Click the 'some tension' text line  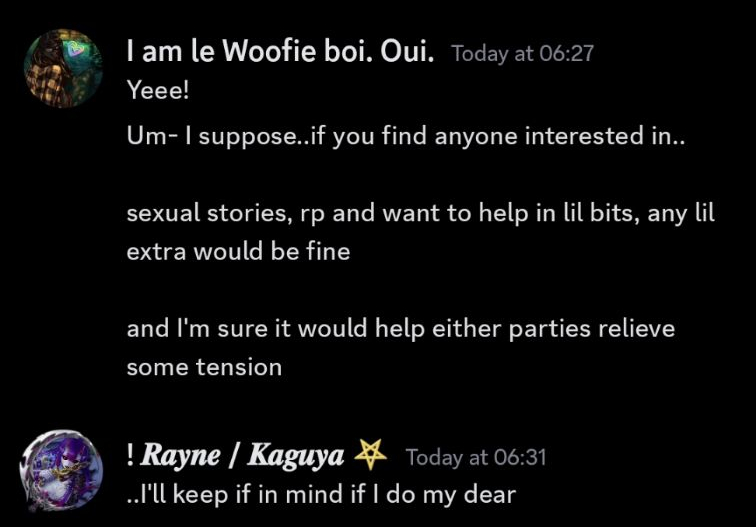coord(204,367)
